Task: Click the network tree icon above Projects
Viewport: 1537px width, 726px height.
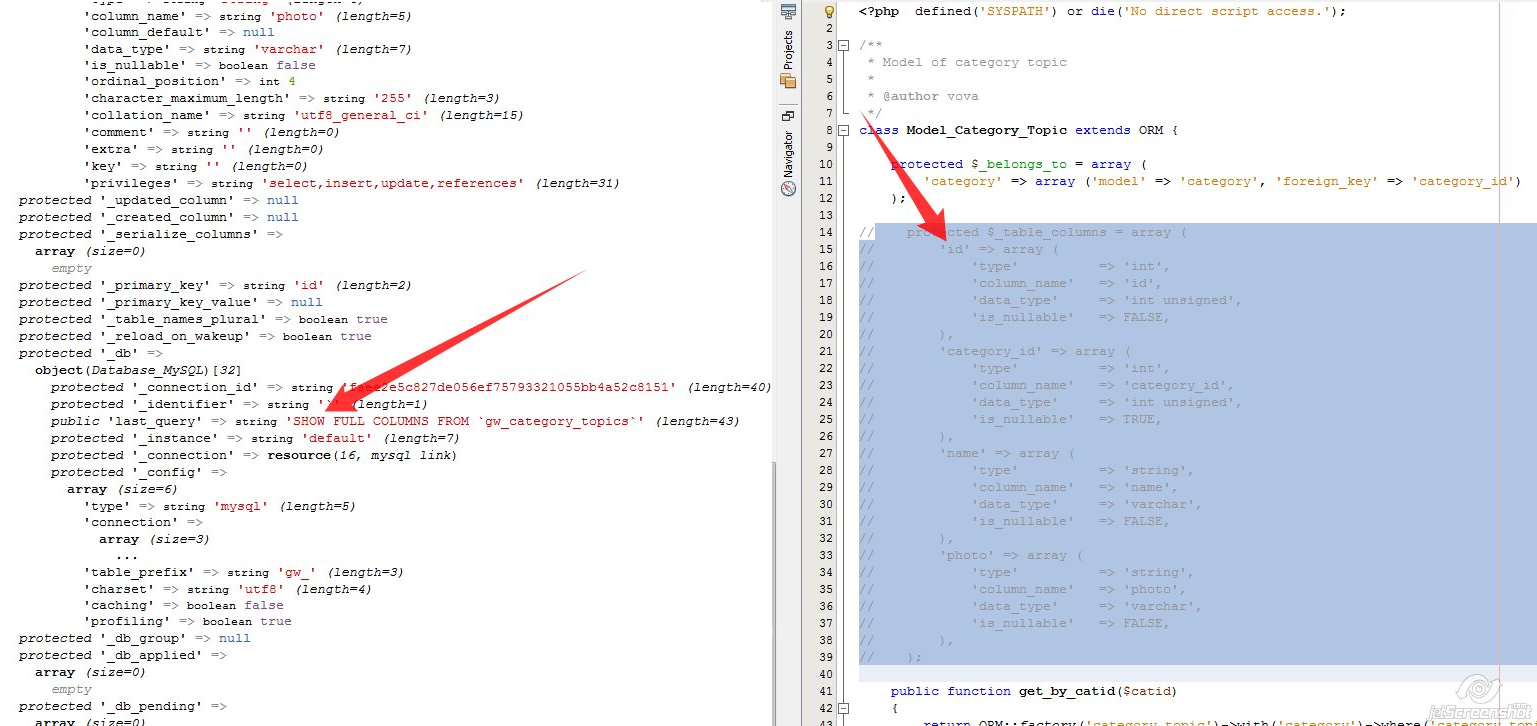Action: [x=788, y=11]
